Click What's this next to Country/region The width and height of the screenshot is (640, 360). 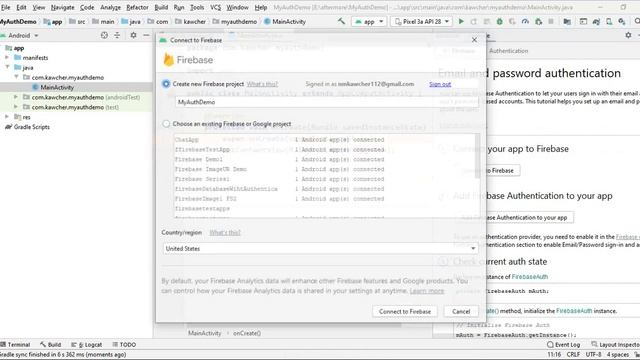pyautogui.click(x=225, y=233)
